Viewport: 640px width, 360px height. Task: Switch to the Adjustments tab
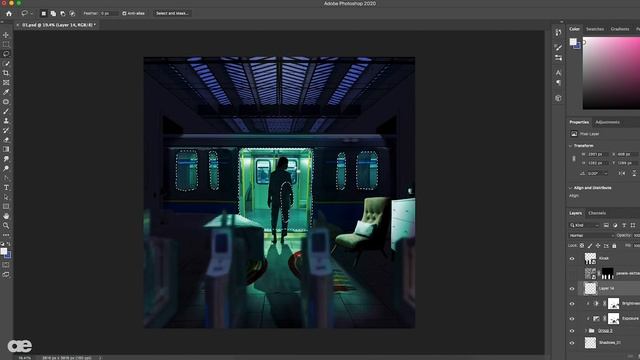pyautogui.click(x=607, y=122)
